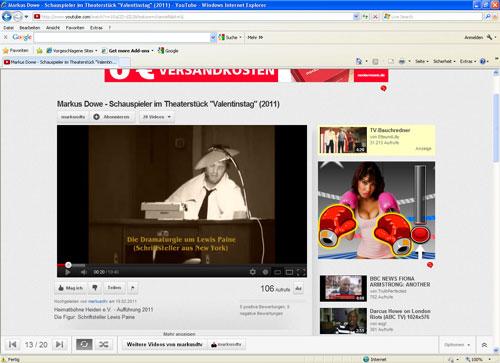Switch the player to small size
The height and width of the screenshot is (363, 500).
[277, 272]
